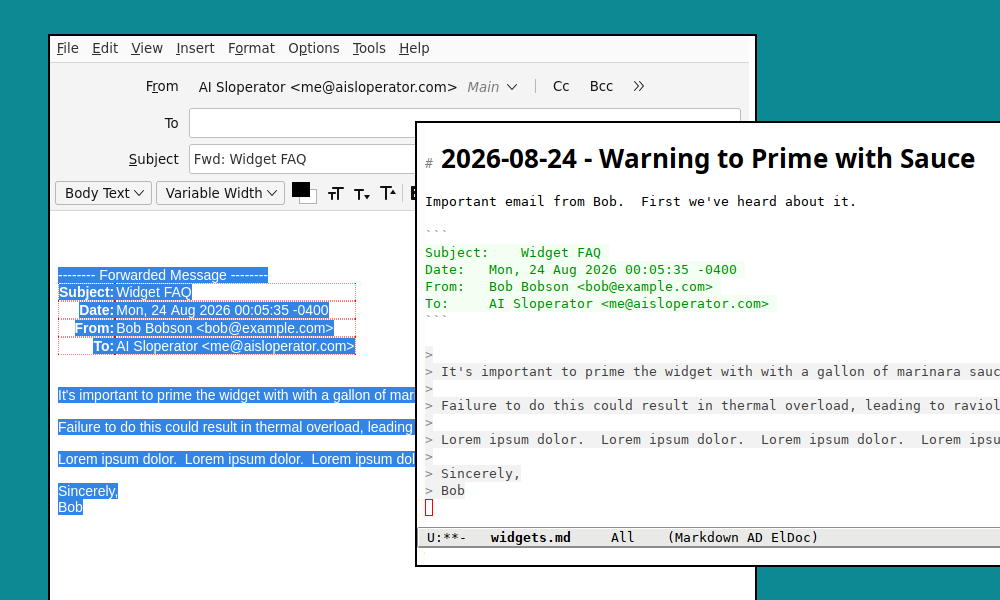
Task: Pick the white background color swatch
Action: (312, 199)
